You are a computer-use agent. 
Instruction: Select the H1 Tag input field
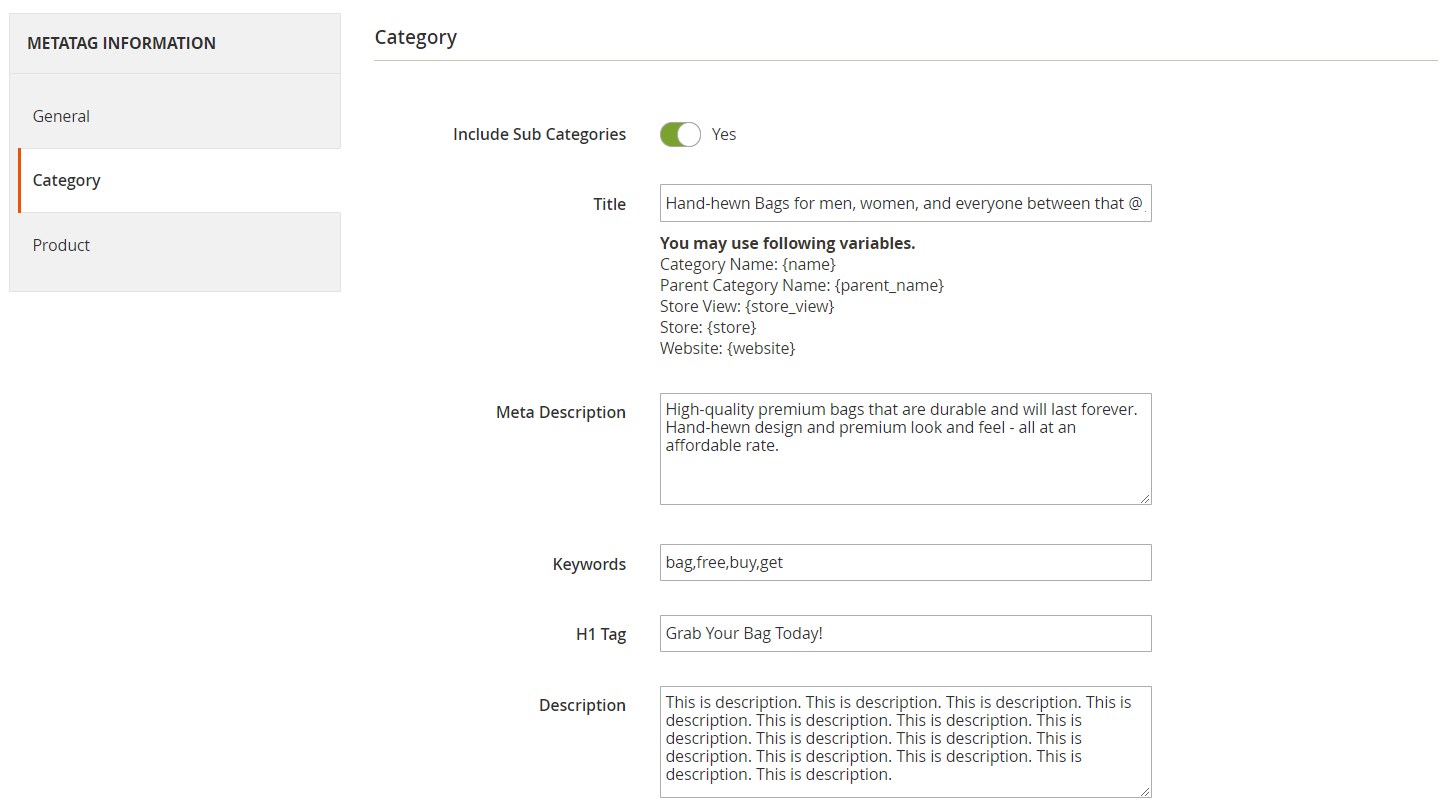click(x=905, y=633)
